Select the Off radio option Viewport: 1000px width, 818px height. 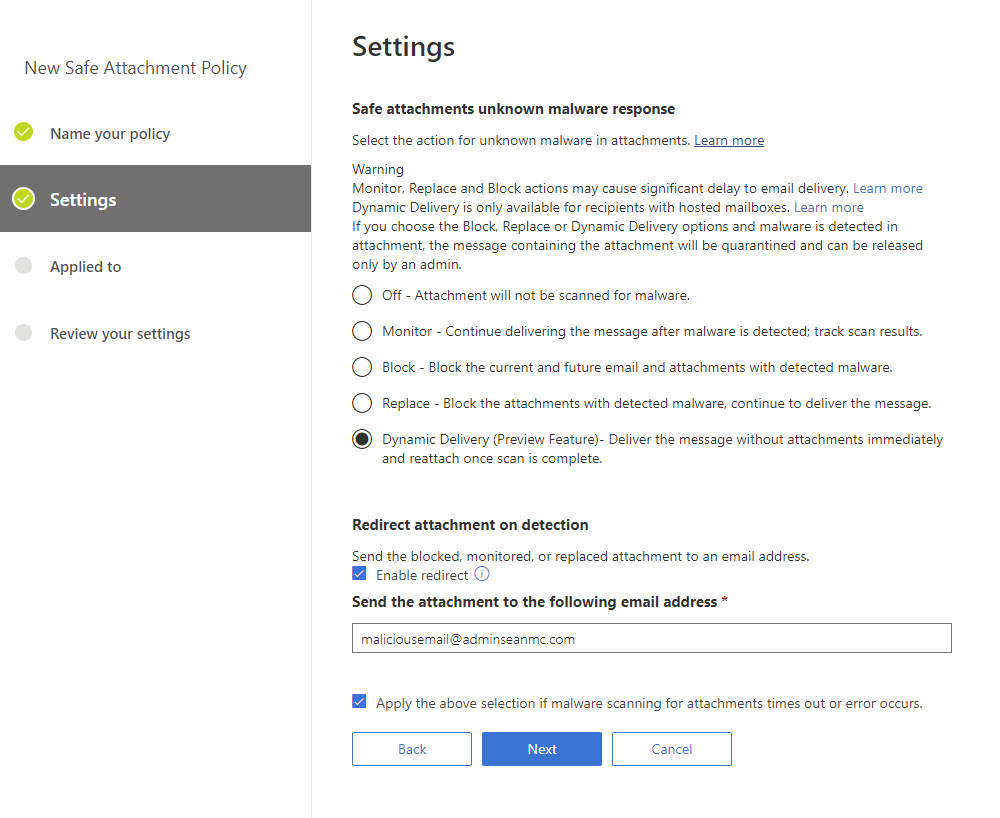(x=362, y=295)
